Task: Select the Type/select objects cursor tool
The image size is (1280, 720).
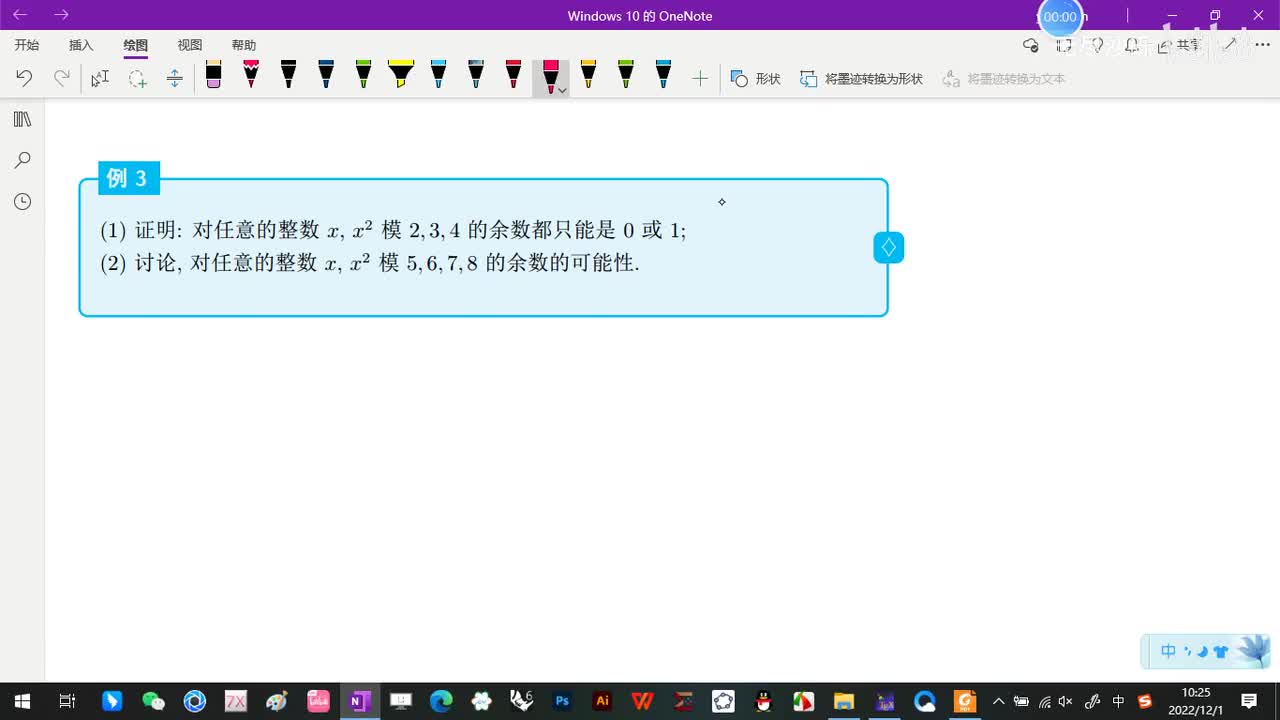Action: (100, 78)
